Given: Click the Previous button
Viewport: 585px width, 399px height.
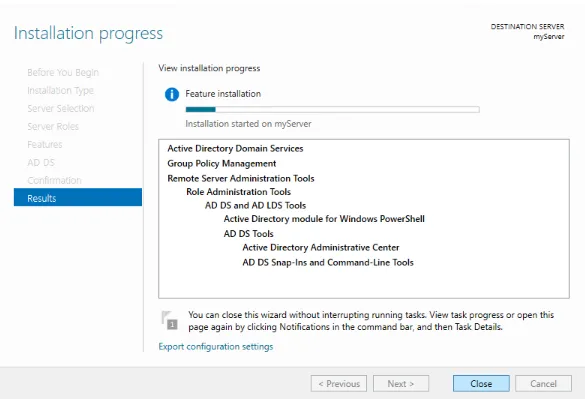Looking at the screenshot, I should tap(339, 383).
